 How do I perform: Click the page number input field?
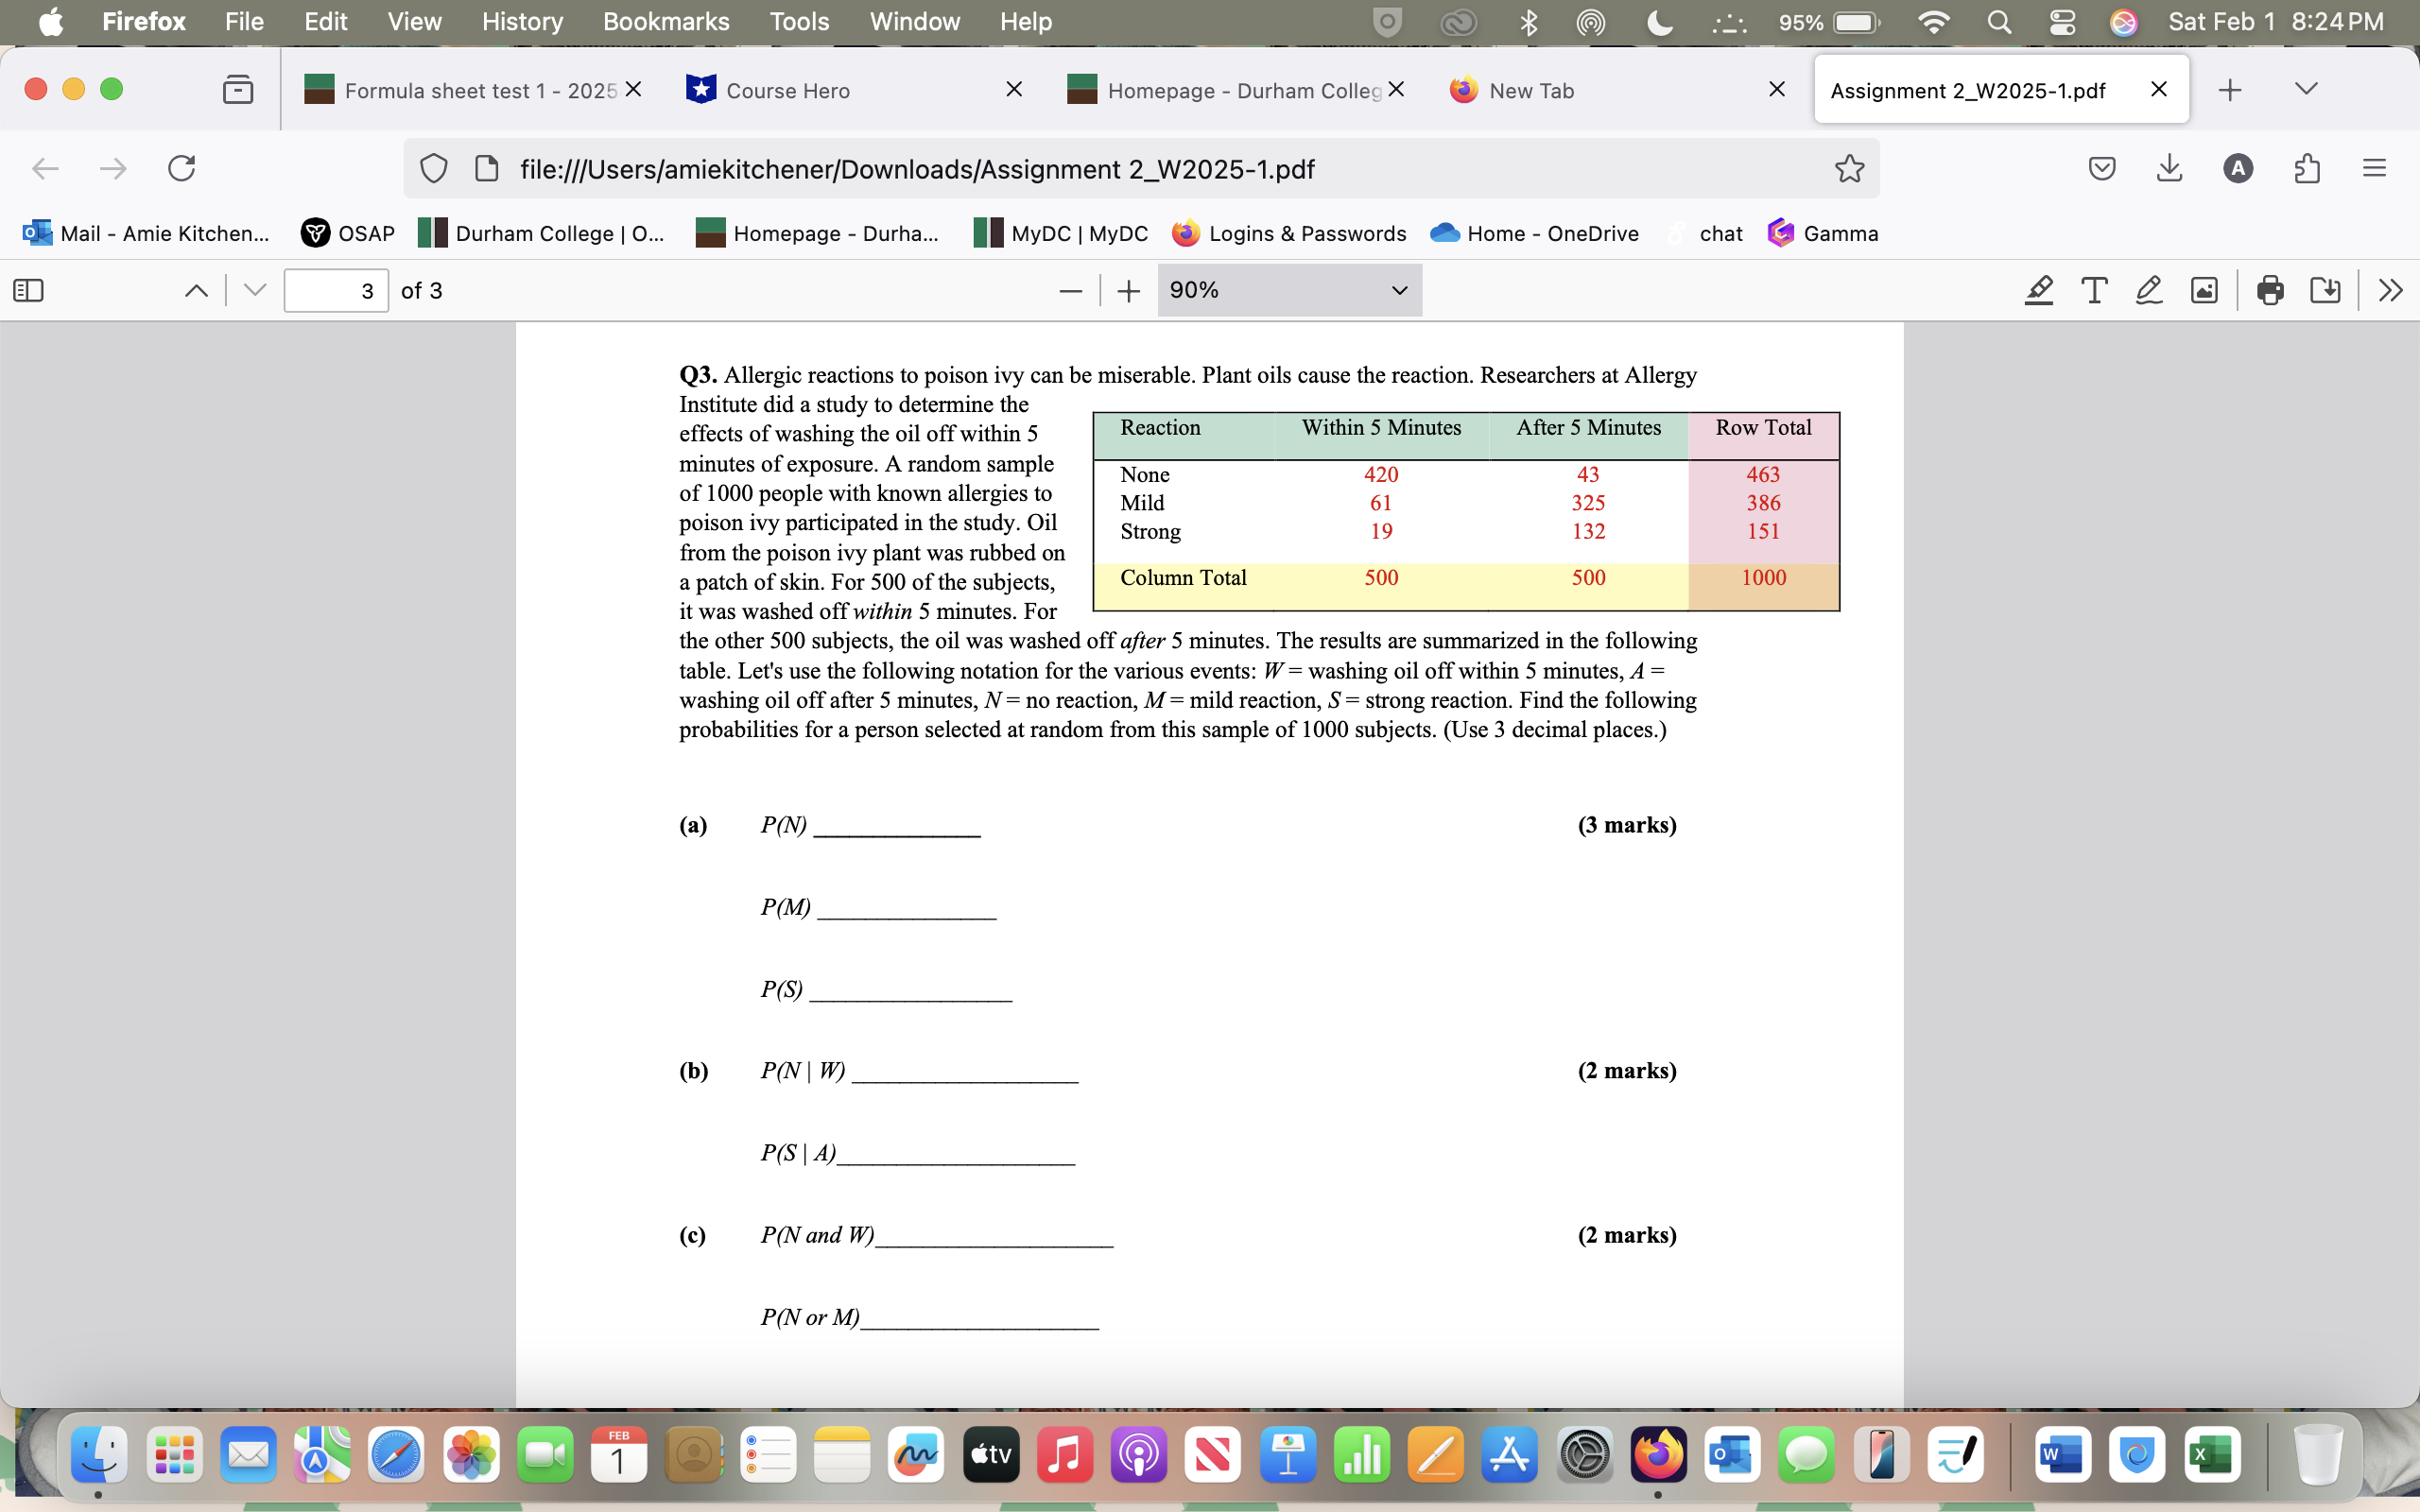tap(336, 290)
